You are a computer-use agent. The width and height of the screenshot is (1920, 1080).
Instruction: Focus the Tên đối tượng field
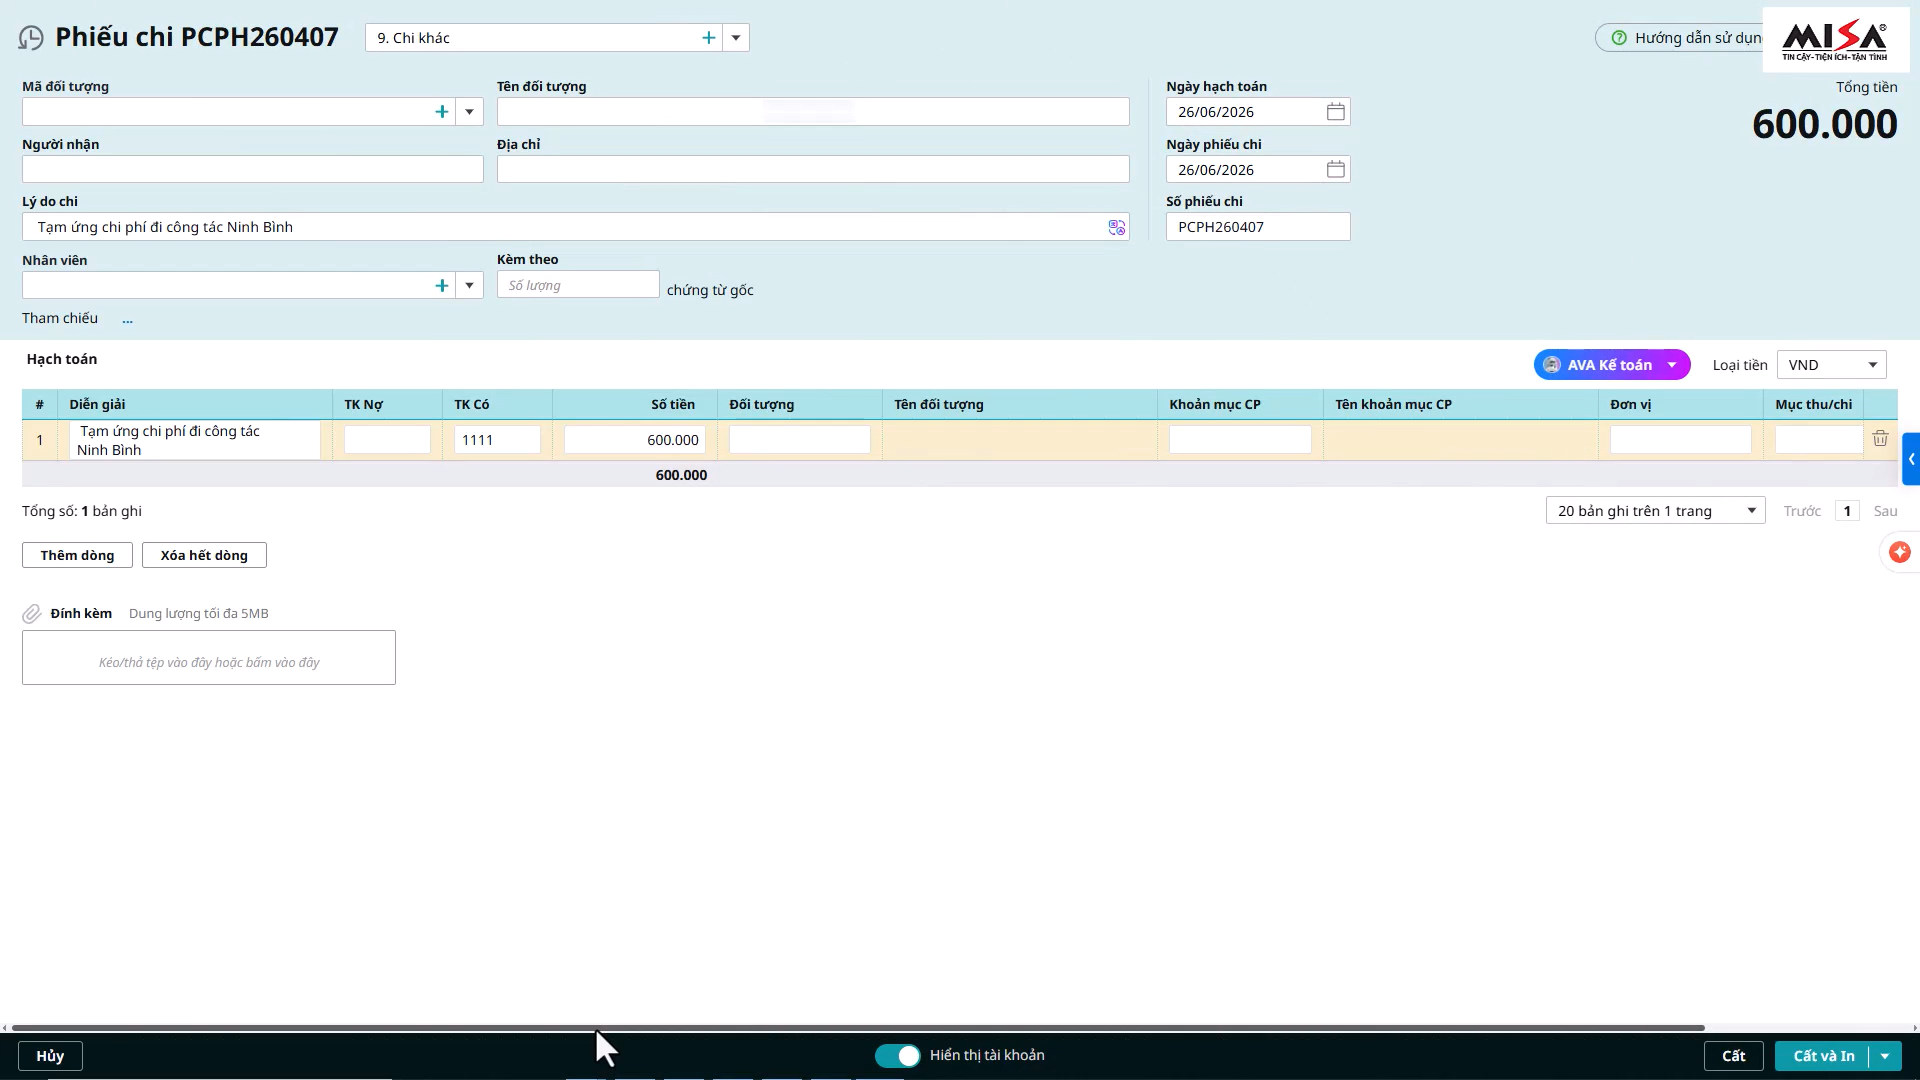[x=813, y=112]
